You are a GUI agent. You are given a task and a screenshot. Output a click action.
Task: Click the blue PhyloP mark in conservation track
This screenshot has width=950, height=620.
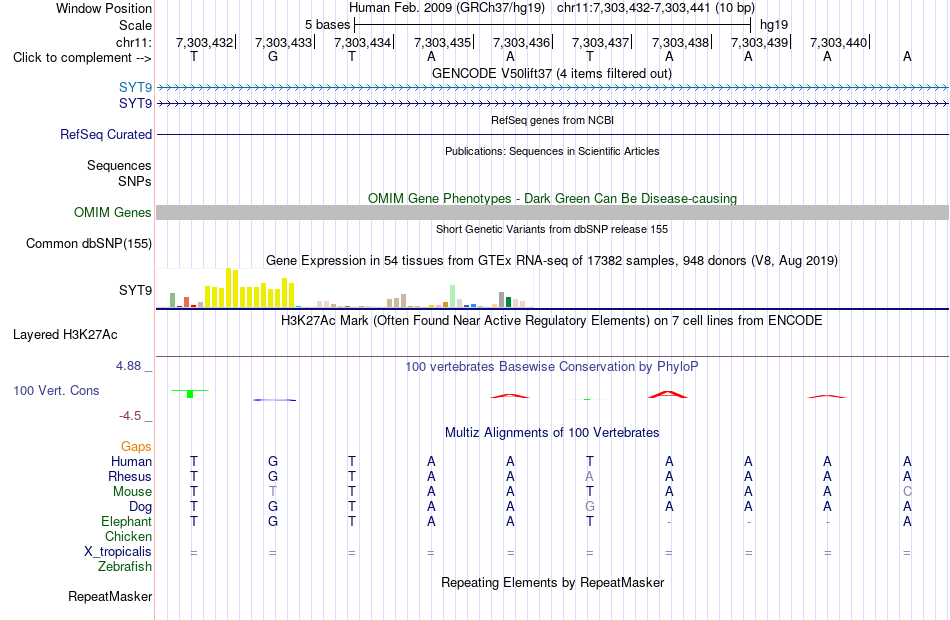[274, 400]
